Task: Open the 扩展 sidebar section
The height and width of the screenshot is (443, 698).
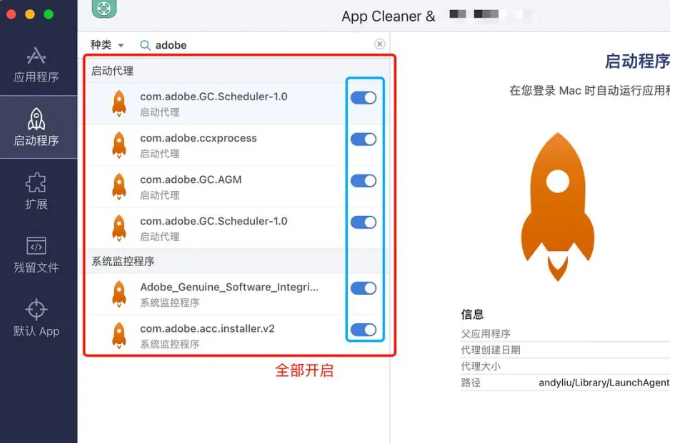Action: (36, 191)
